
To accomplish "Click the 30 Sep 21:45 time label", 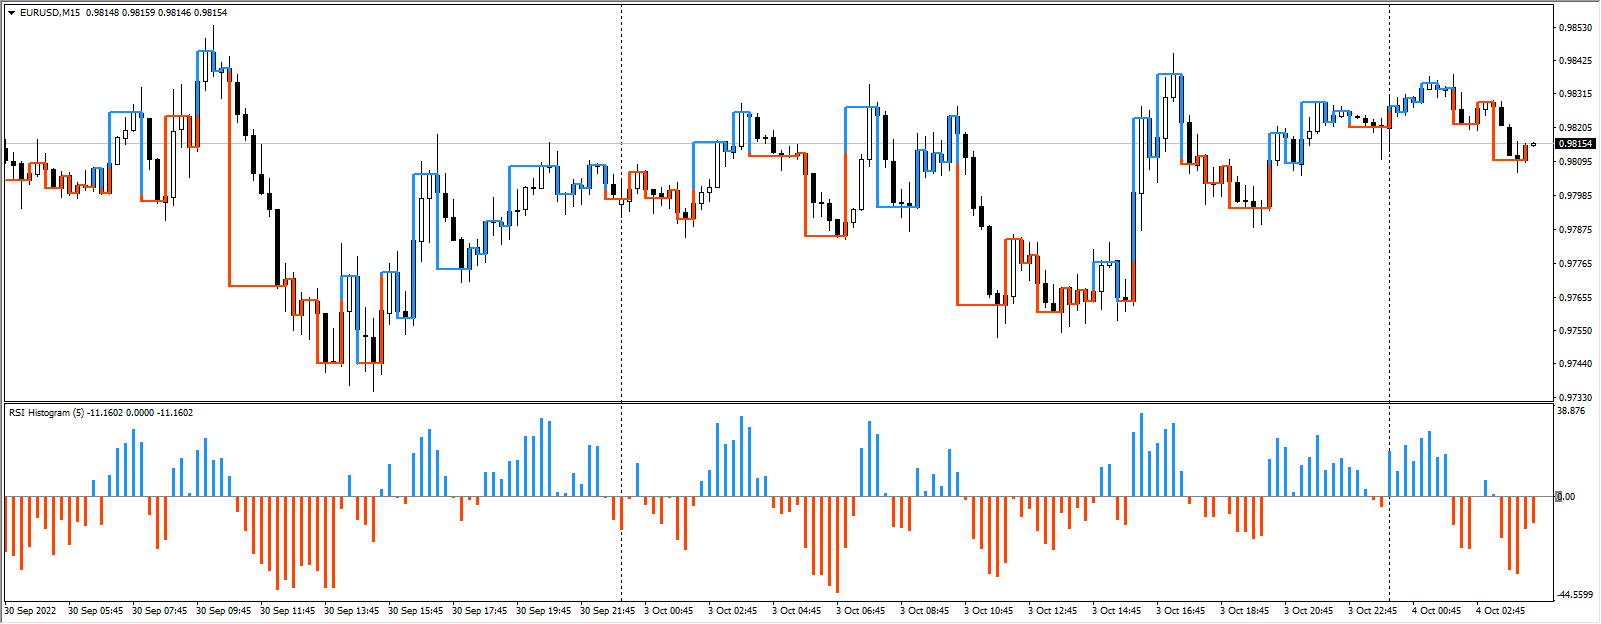I will point(608,611).
